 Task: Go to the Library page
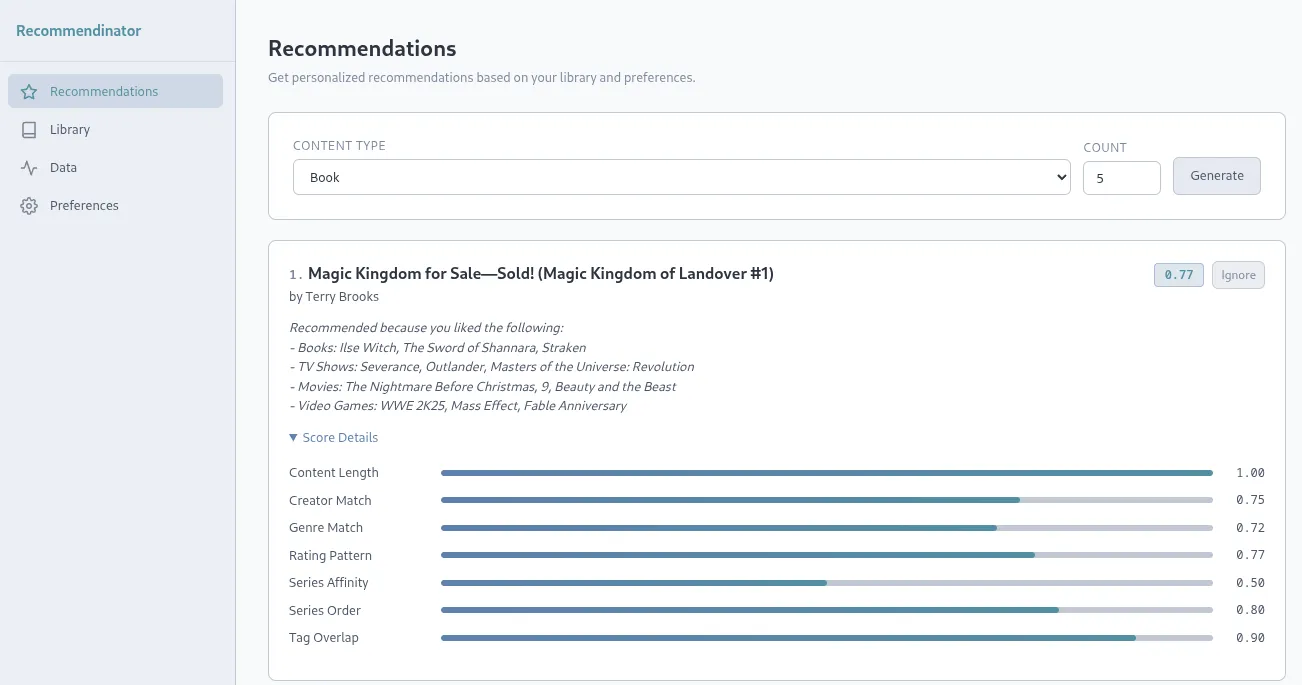pyautogui.click(x=115, y=129)
